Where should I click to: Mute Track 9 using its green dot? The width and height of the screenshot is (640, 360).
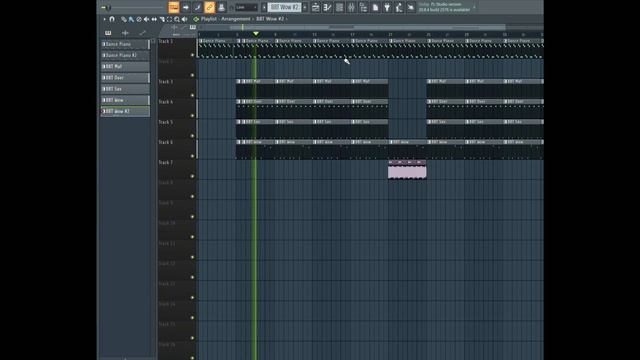click(x=192, y=217)
